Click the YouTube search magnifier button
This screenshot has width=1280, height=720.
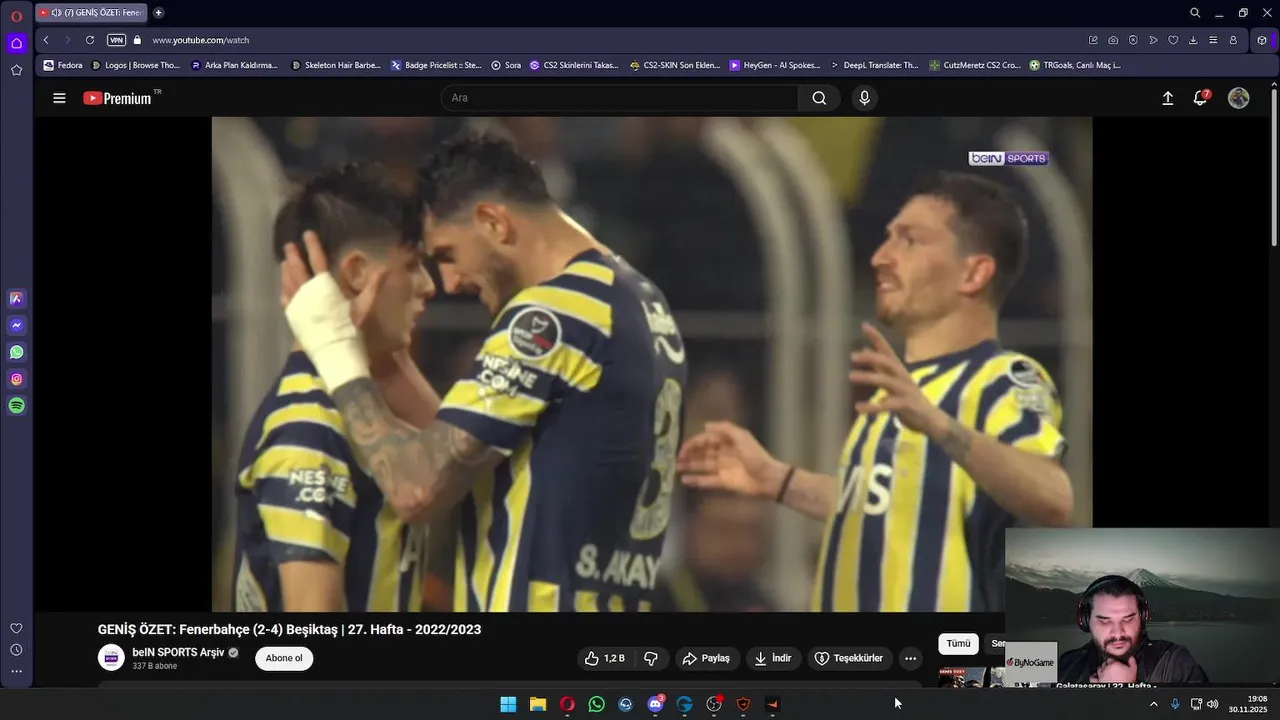pos(819,98)
